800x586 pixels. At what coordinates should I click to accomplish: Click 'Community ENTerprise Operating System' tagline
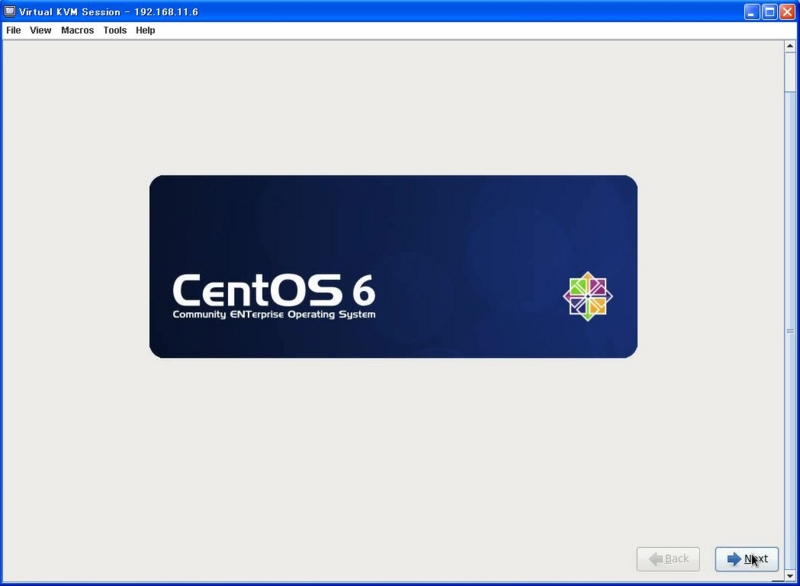274,314
